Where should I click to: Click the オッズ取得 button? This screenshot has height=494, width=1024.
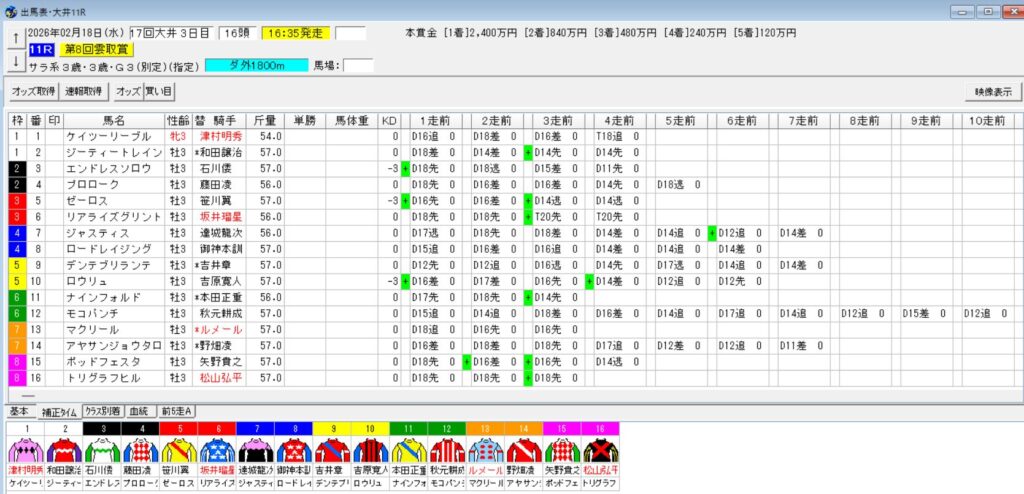click(33, 92)
